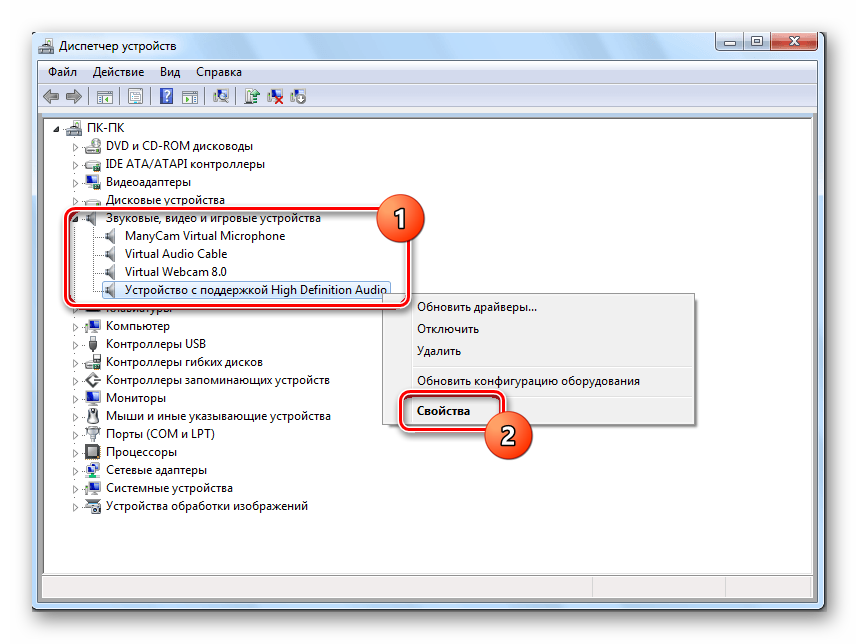859x644 pixels.
Task: Click the Back arrow in the toolbar
Action: pyautogui.click(x=51, y=97)
